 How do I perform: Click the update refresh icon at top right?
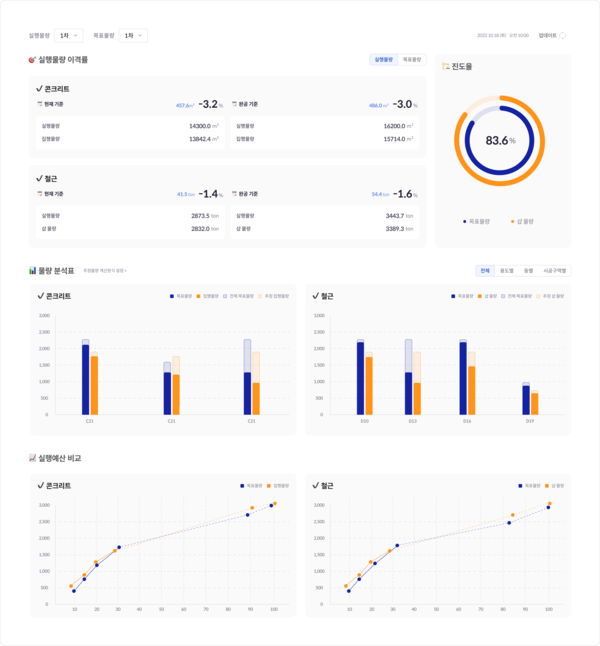(x=563, y=35)
